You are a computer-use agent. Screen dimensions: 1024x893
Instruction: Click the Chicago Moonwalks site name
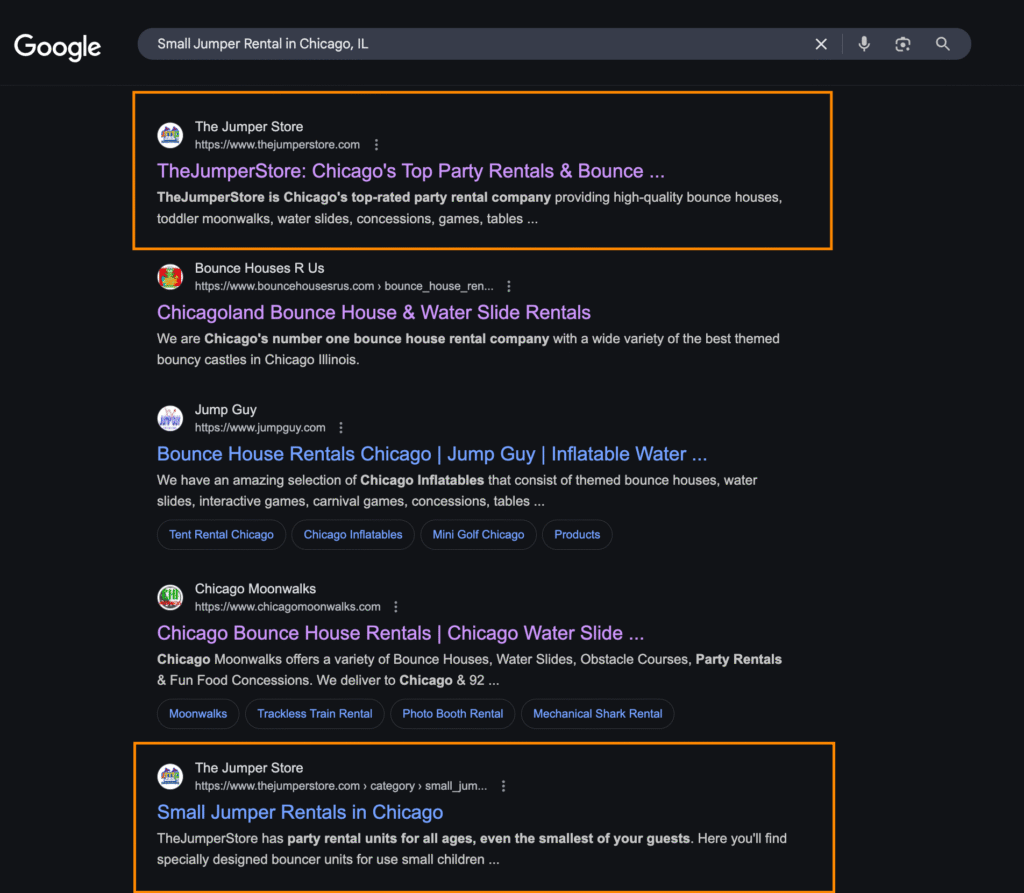pyautogui.click(x=255, y=589)
